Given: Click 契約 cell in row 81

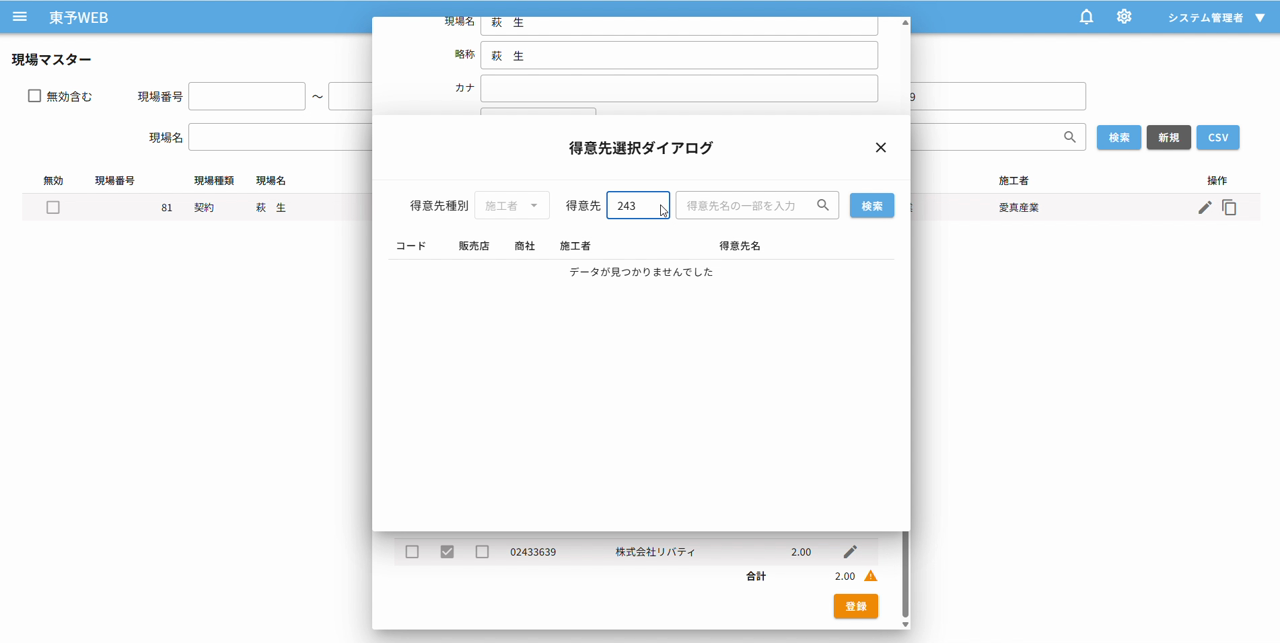Looking at the screenshot, I should coord(204,208).
